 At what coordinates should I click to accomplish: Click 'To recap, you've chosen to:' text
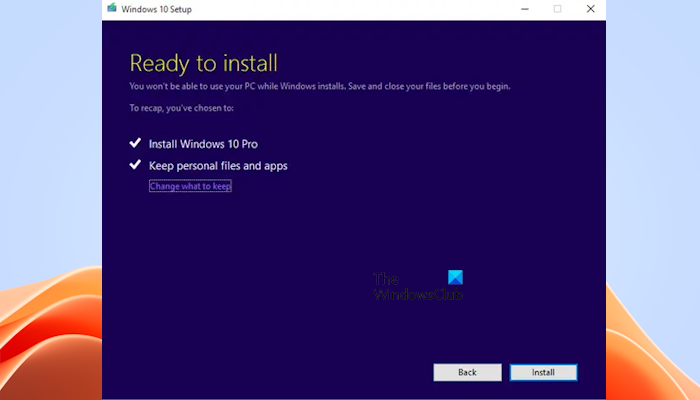(x=181, y=108)
